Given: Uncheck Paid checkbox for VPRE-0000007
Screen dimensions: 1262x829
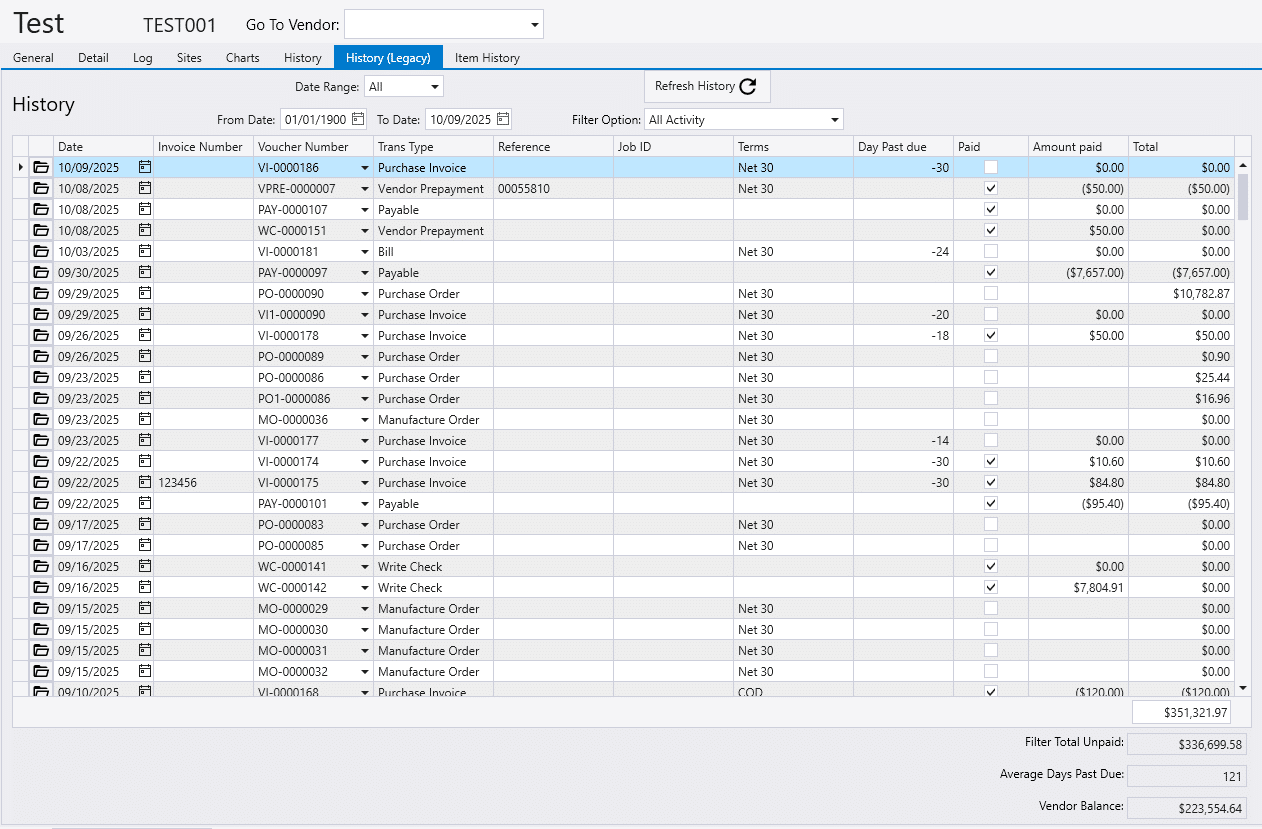Looking at the screenshot, I should pyautogui.click(x=991, y=189).
